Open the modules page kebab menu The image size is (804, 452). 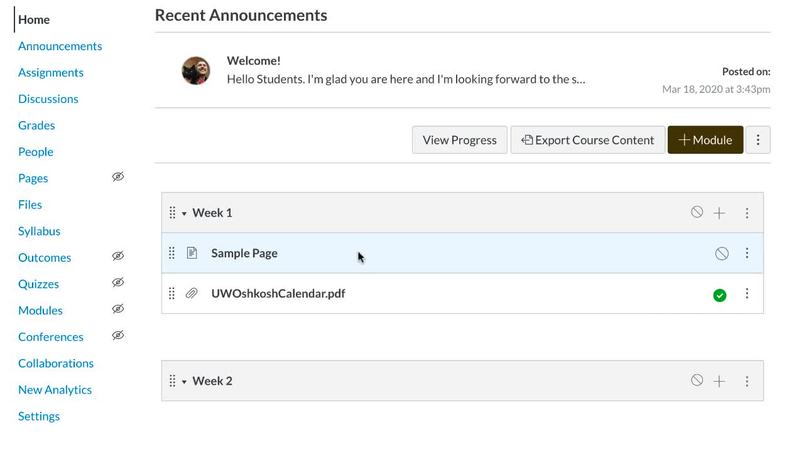pos(758,140)
